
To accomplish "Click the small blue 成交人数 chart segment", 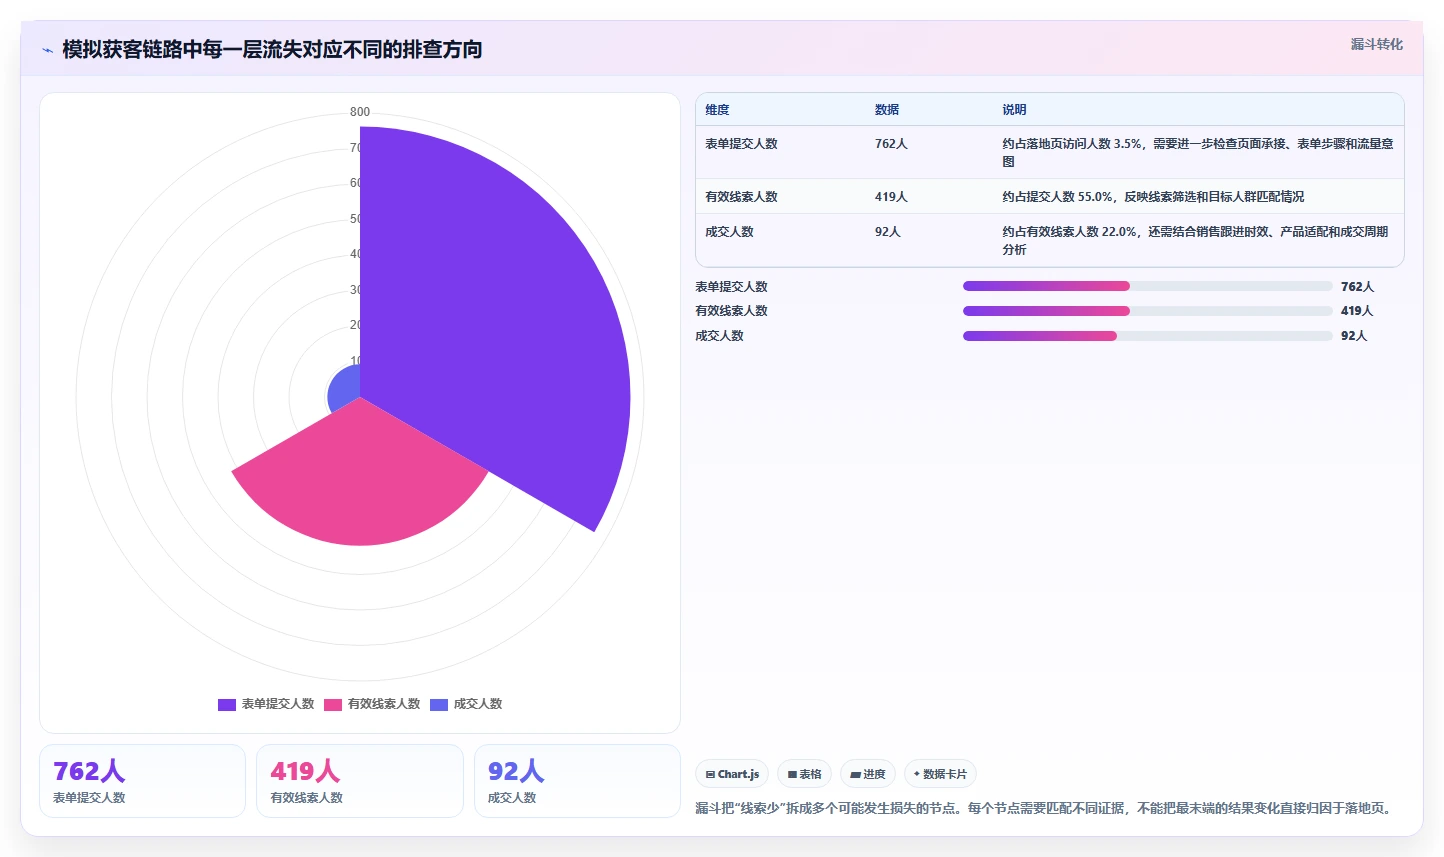I will click(x=346, y=390).
